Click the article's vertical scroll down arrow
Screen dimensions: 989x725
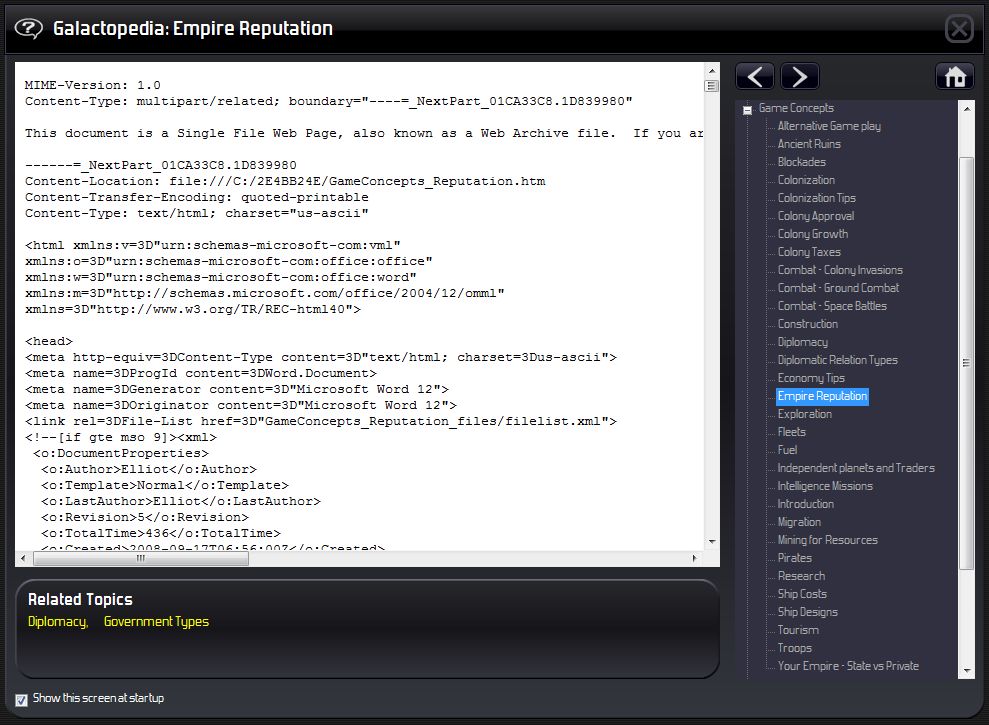[711, 541]
